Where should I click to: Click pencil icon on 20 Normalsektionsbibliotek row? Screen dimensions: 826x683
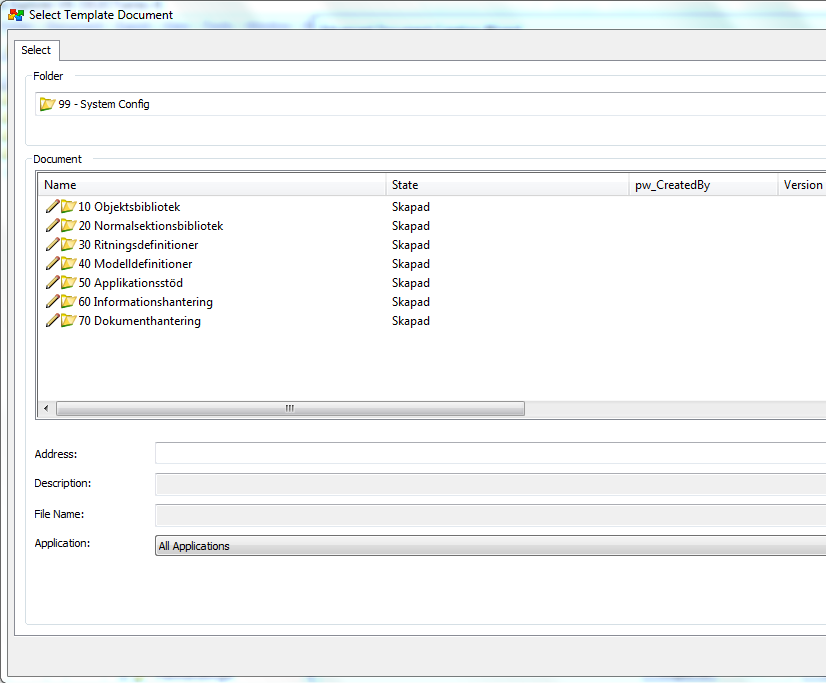[x=52, y=225]
